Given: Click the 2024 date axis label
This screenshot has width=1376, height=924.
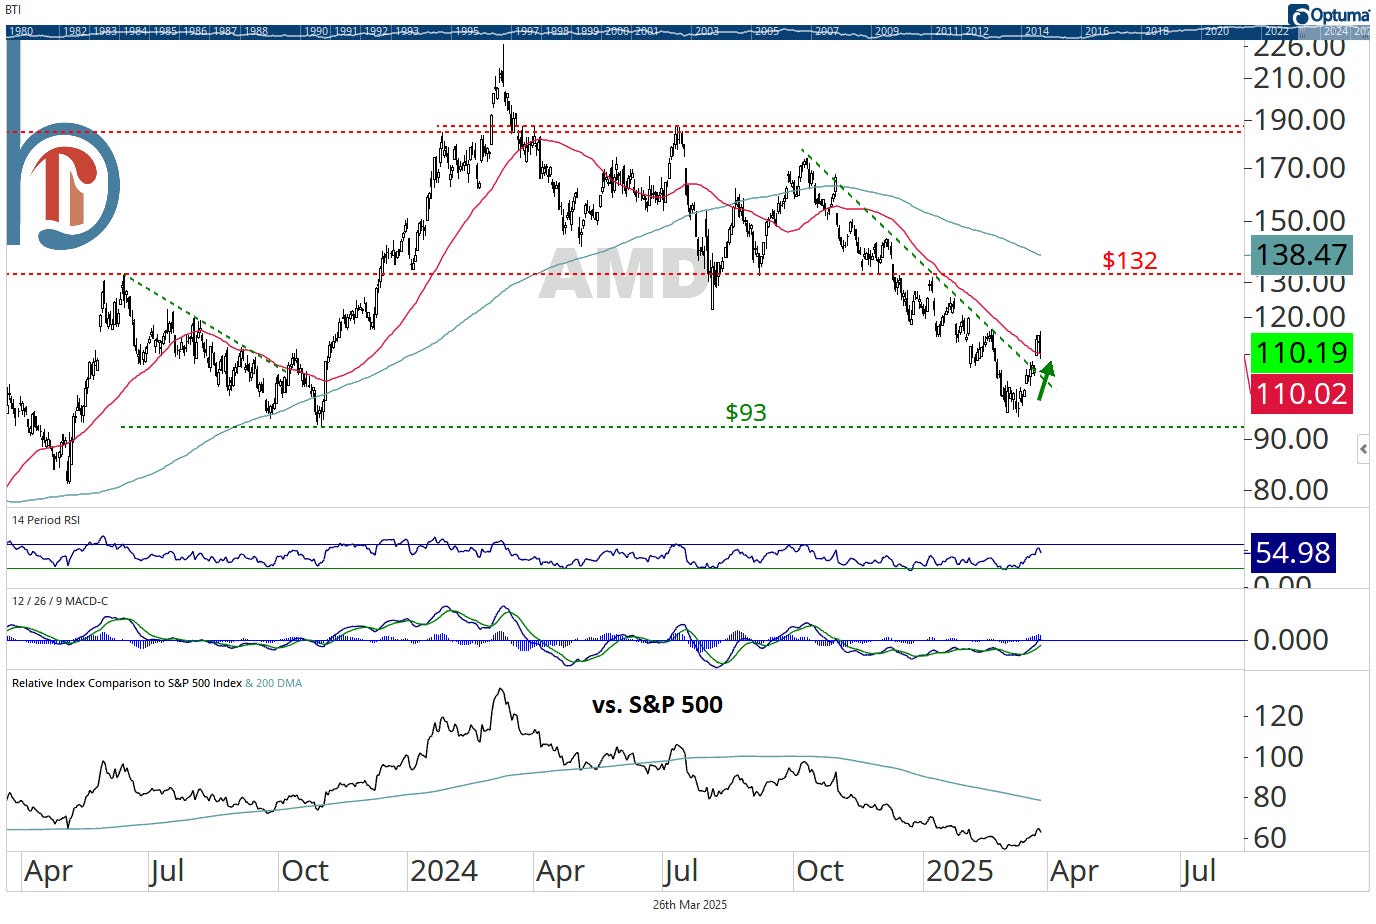Looking at the screenshot, I should point(444,871).
